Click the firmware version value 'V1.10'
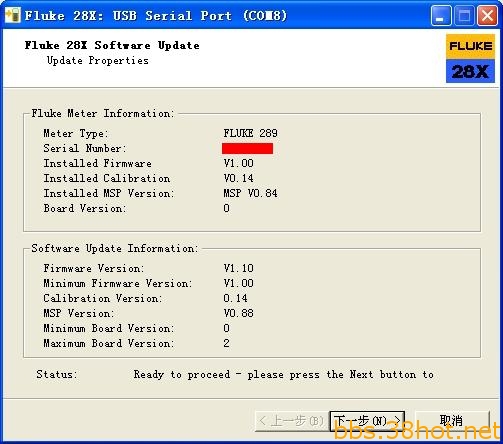The width and height of the screenshot is (503, 444). [x=238, y=268]
